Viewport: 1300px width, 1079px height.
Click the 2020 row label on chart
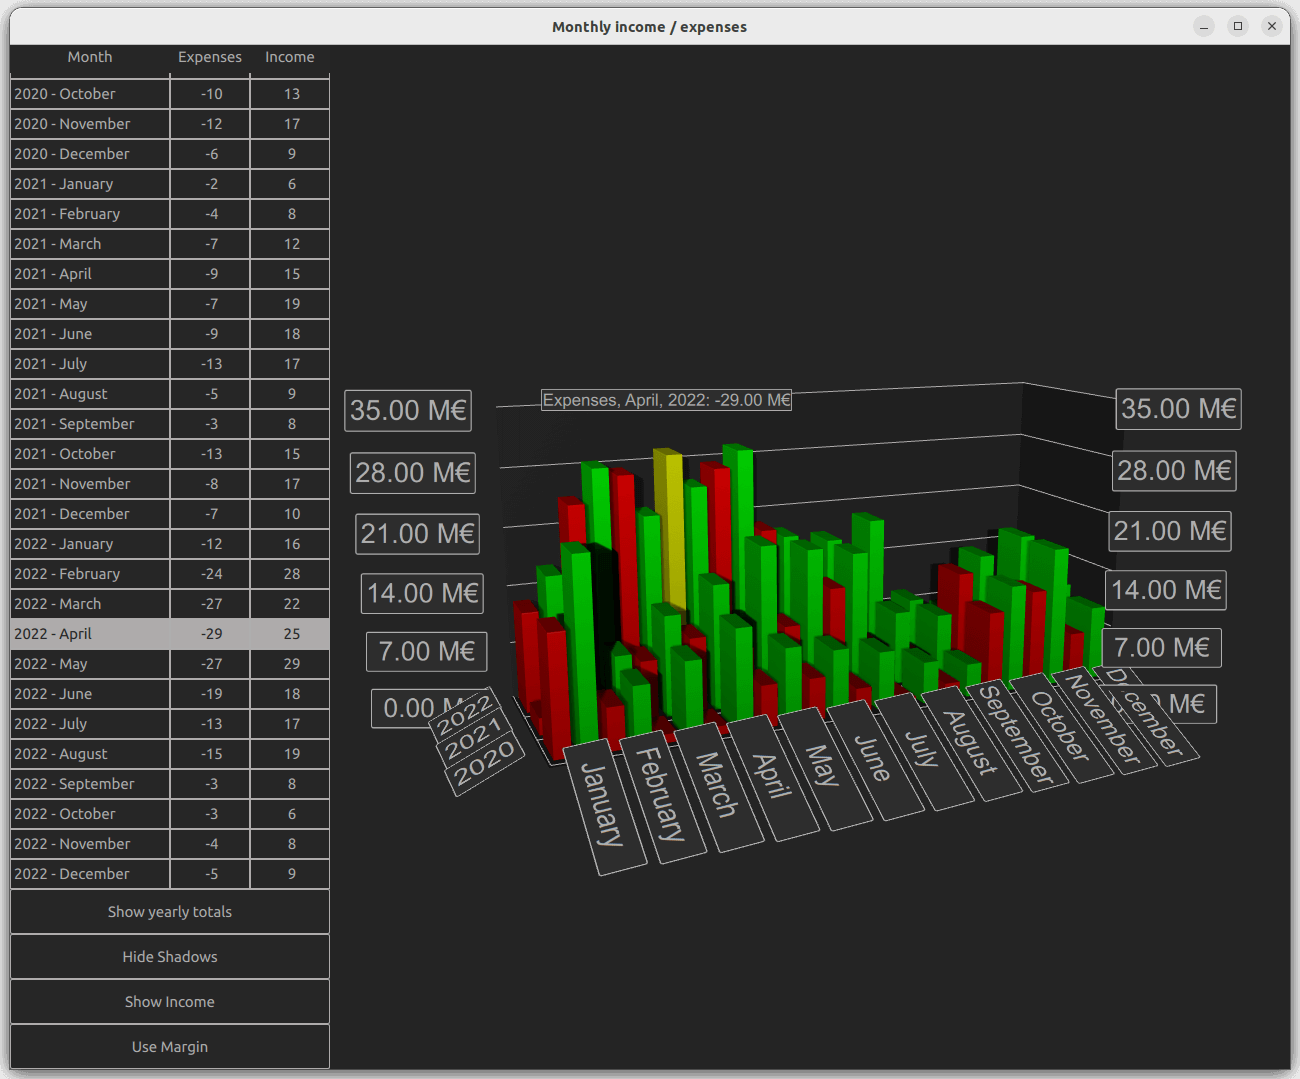tap(485, 765)
